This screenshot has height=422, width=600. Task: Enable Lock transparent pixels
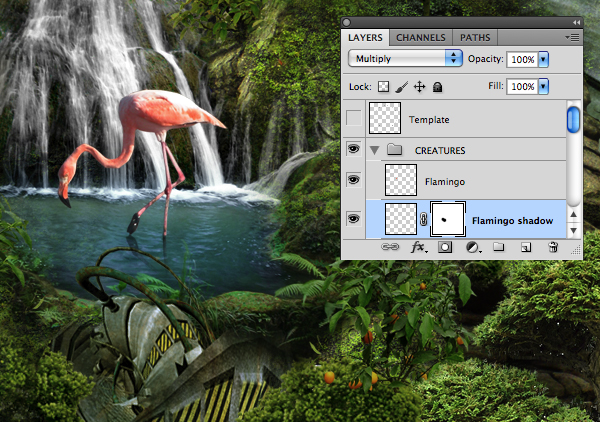[383, 87]
